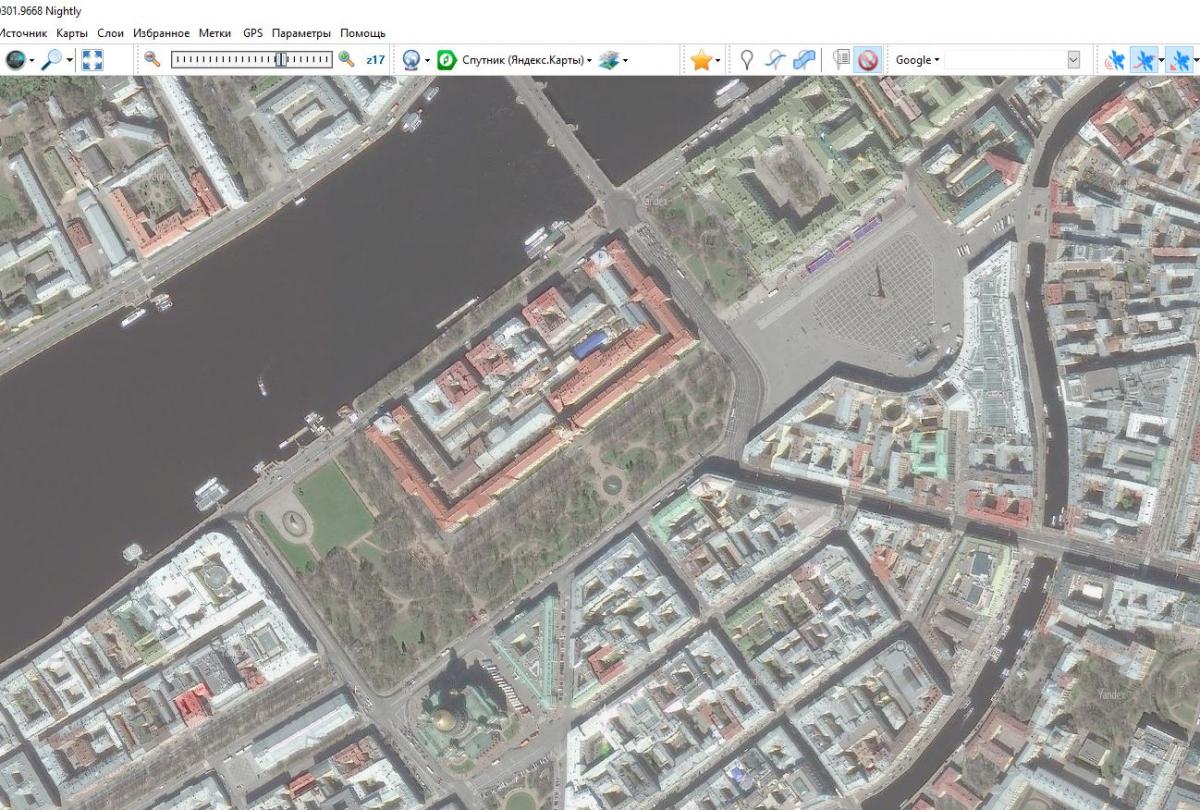
Task: Open the Слои menu
Action: coord(110,33)
